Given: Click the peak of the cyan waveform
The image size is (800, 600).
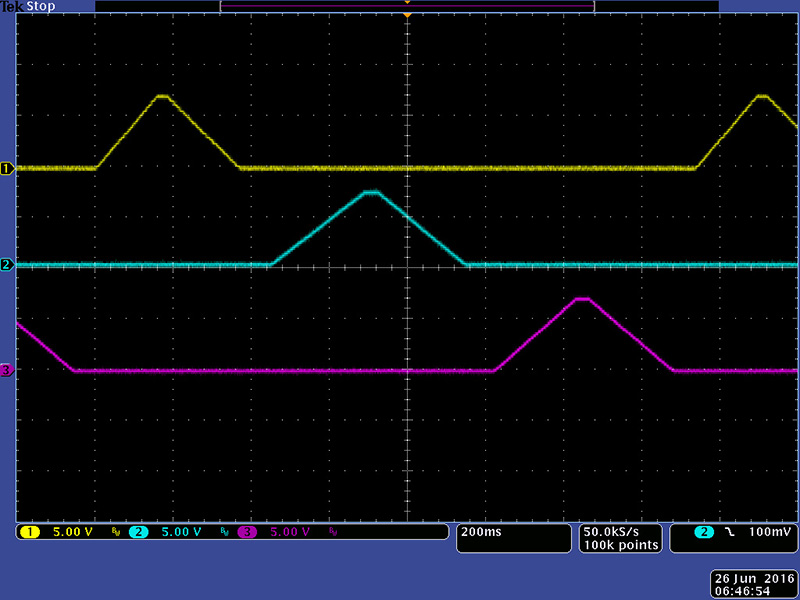Looking at the screenshot, I should (x=372, y=191).
